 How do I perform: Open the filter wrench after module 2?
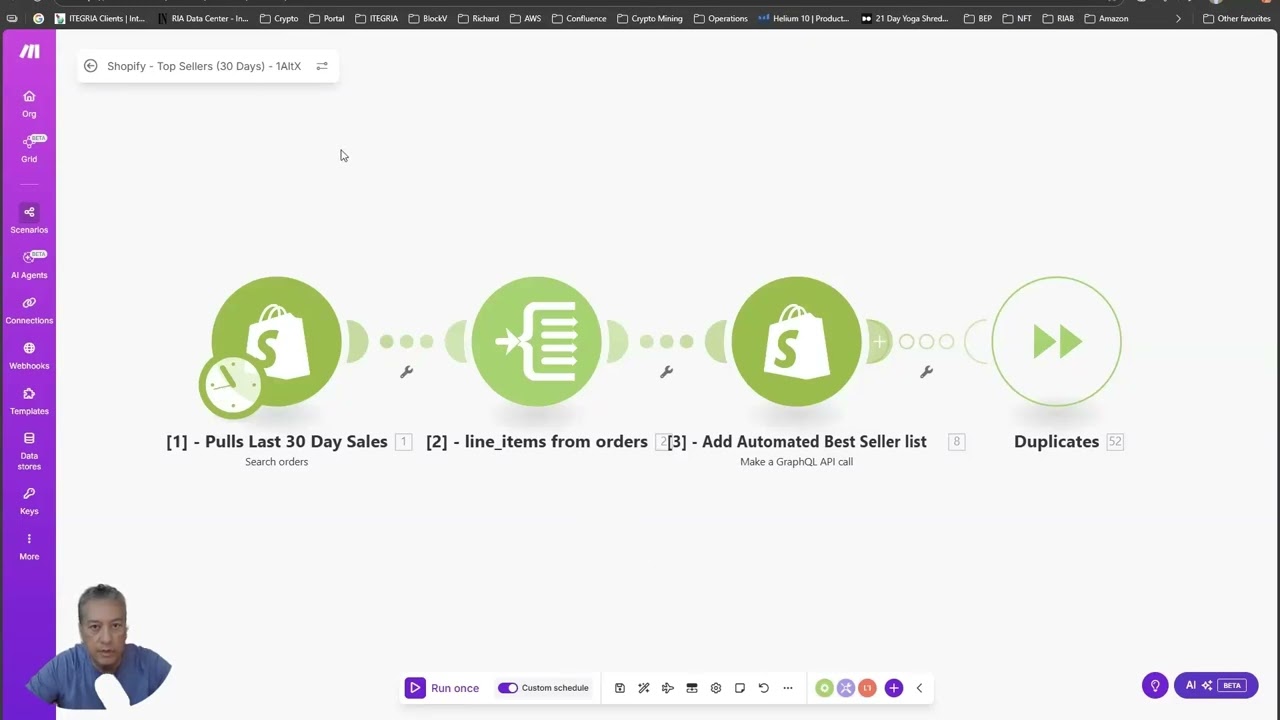tap(666, 372)
